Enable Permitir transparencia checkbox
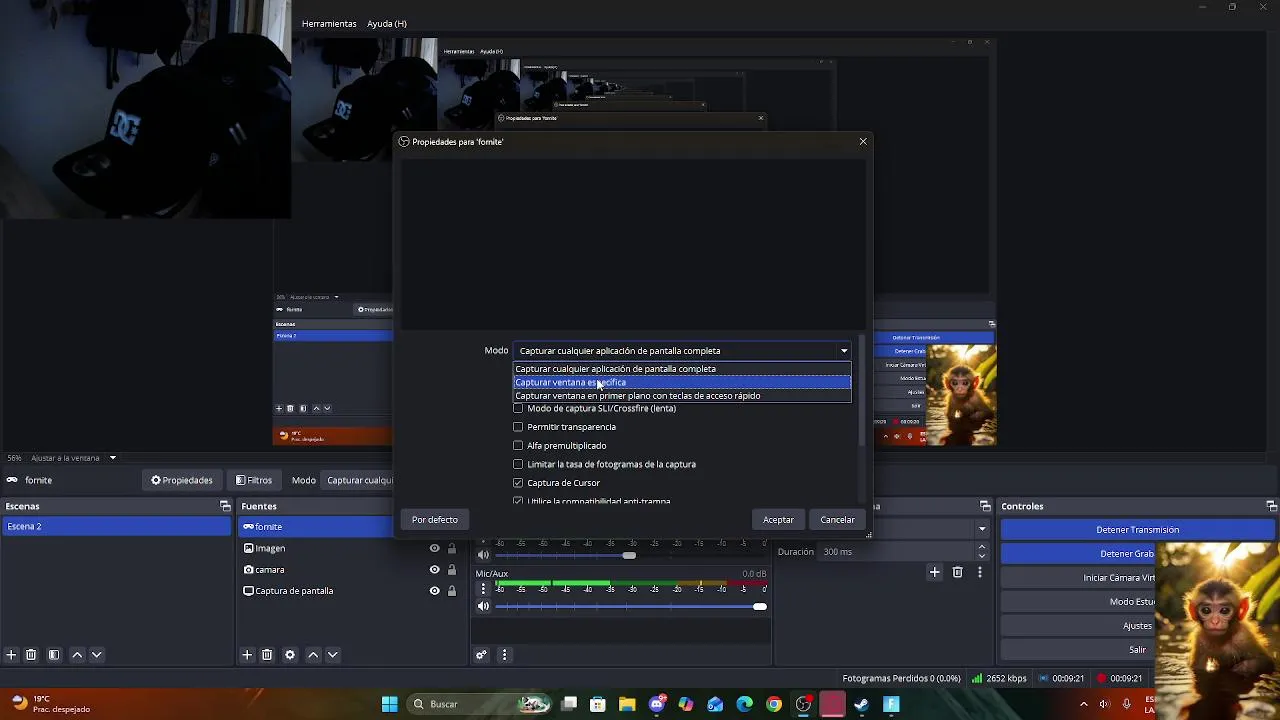Viewport: 1280px width, 720px height. [518, 427]
